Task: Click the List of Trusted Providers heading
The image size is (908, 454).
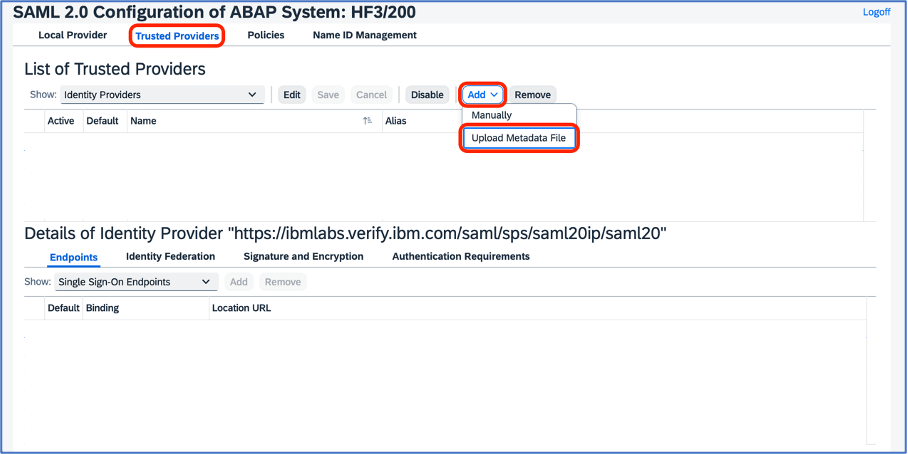Action: (115, 69)
